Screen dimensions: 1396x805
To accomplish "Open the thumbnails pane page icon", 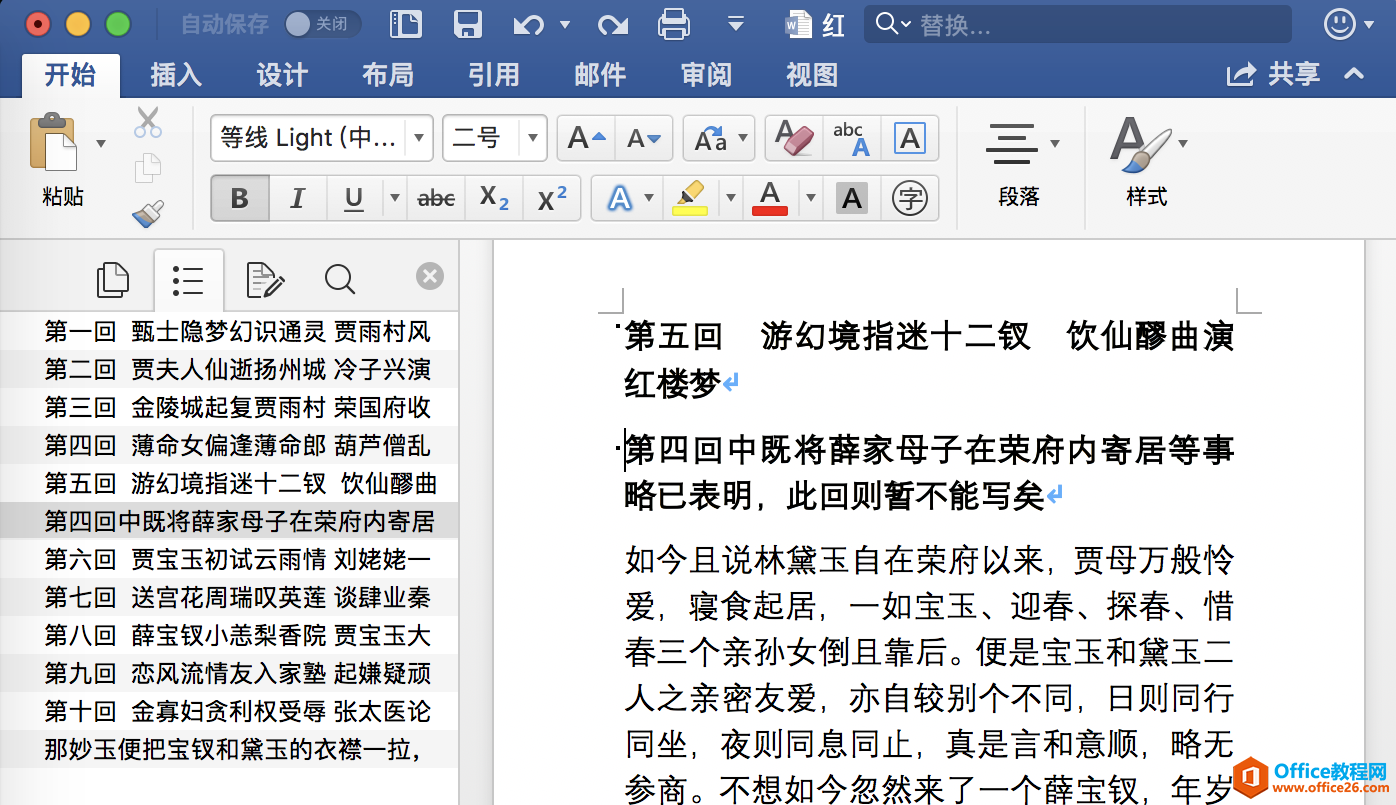I will [113, 281].
